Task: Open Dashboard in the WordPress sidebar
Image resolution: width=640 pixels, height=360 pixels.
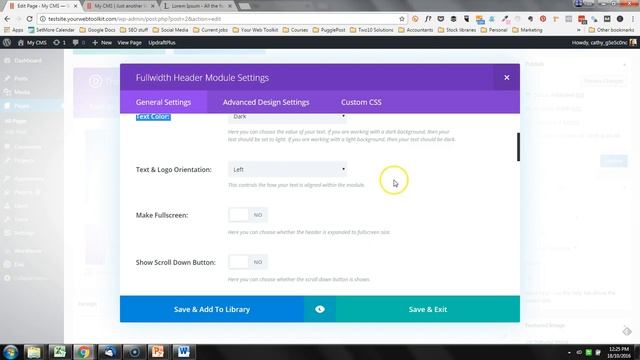Action: (28, 60)
